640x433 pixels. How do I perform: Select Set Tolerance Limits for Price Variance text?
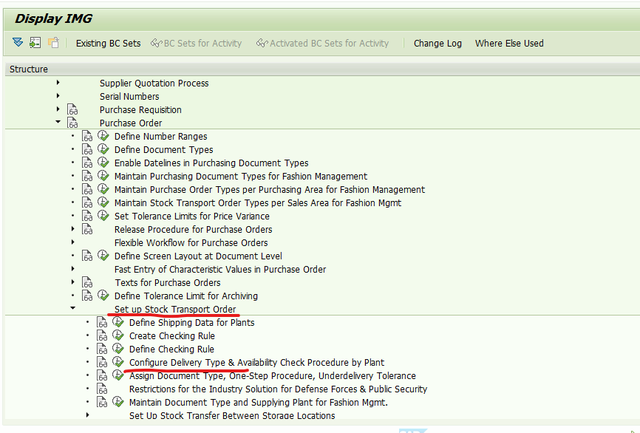[x=192, y=216]
